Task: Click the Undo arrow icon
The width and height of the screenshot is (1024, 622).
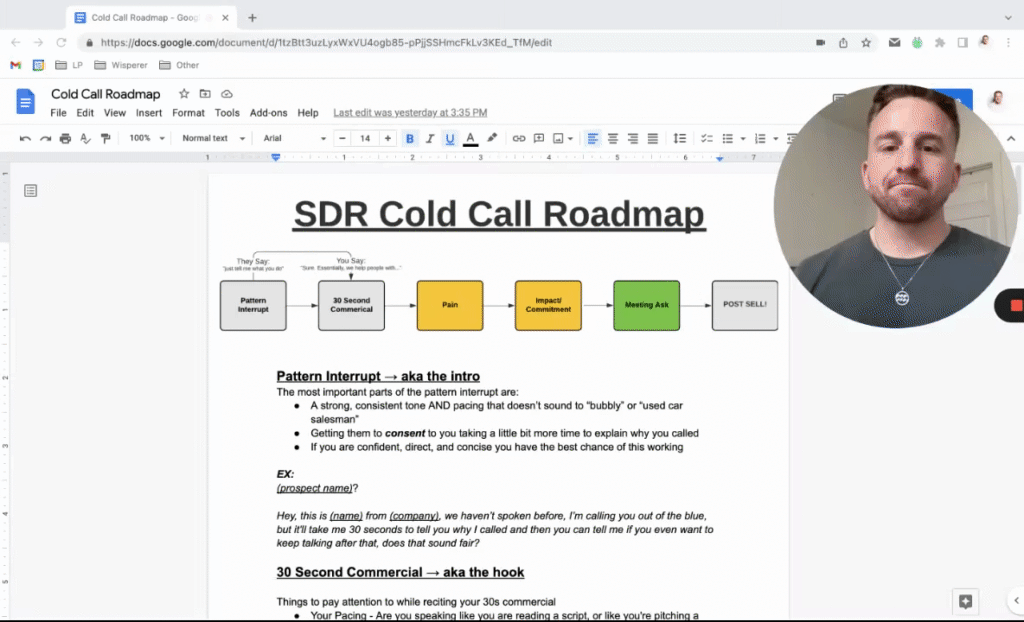Action: tap(26, 138)
